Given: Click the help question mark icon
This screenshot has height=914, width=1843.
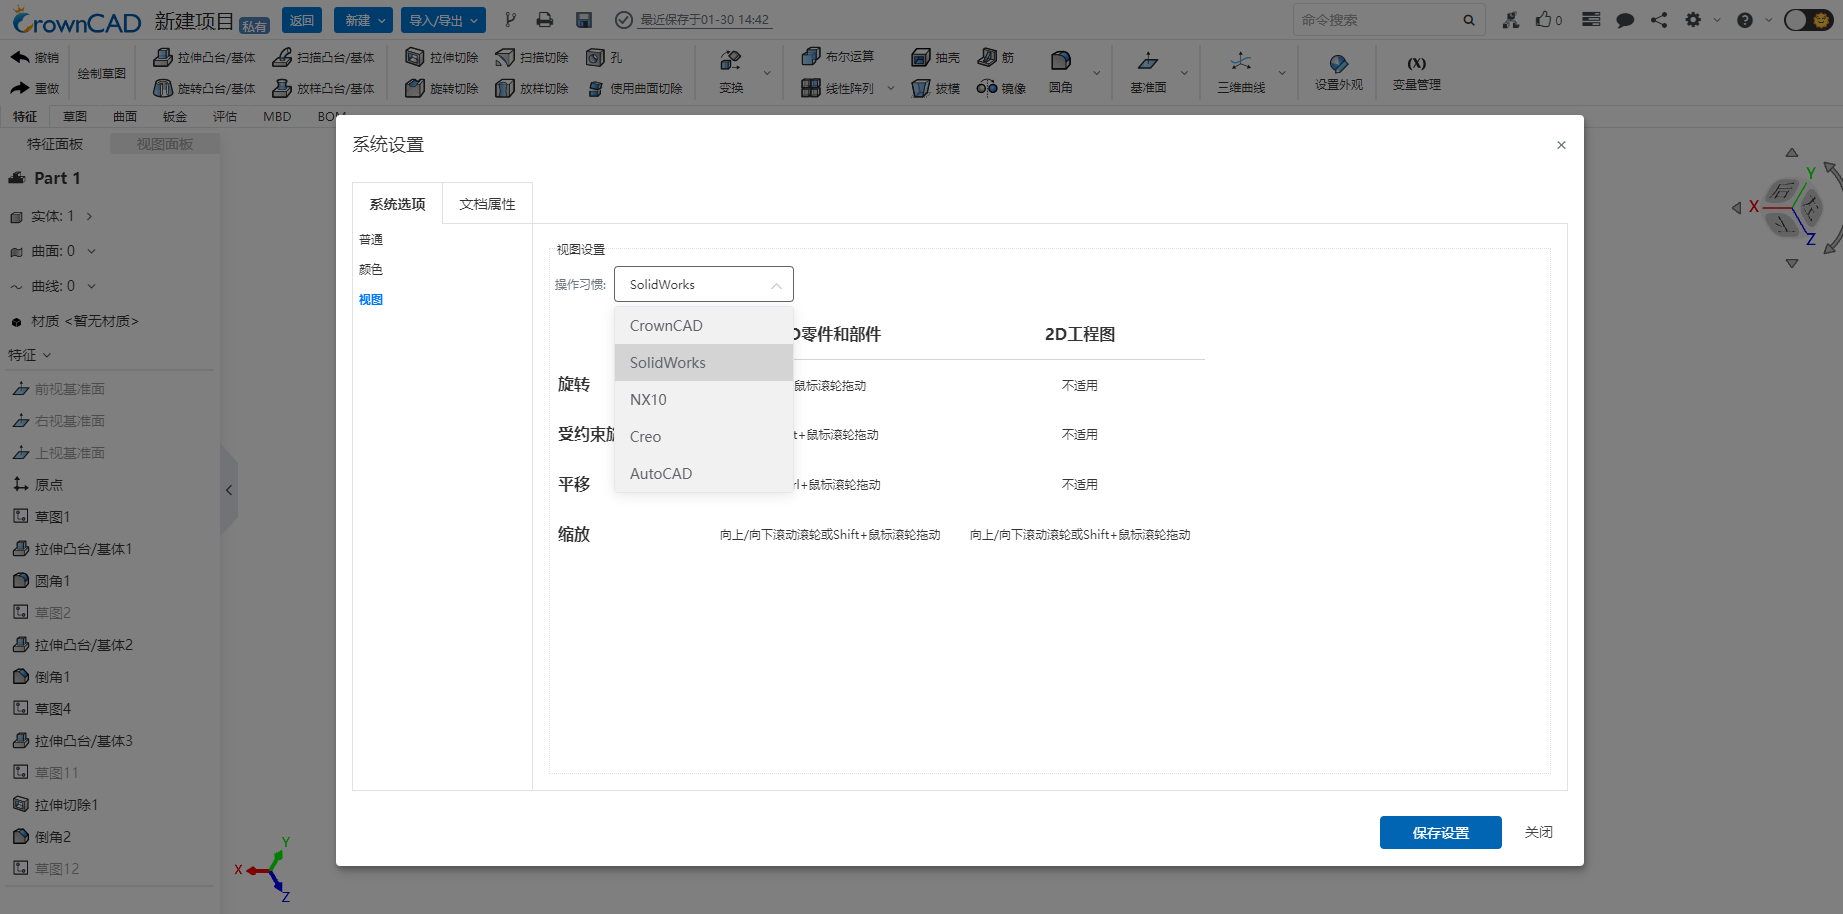Looking at the screenshot, I should tap(1745, 20).
